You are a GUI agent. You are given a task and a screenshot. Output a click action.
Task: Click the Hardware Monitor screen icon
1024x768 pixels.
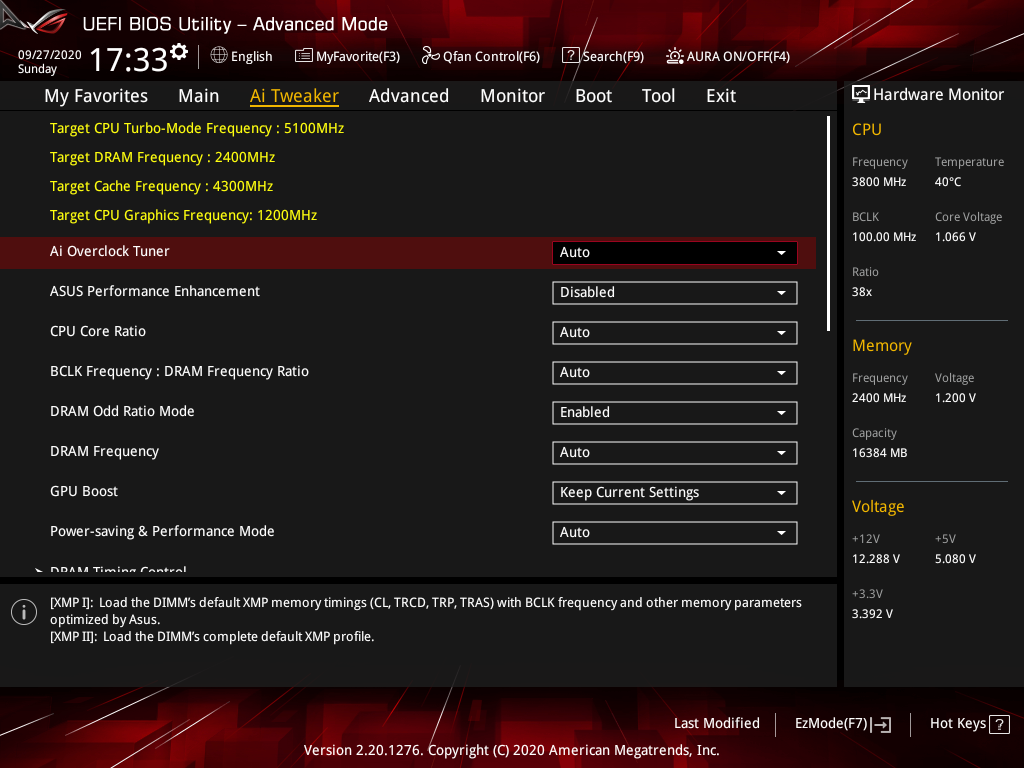pyautogui.click(x=861, y=95)
